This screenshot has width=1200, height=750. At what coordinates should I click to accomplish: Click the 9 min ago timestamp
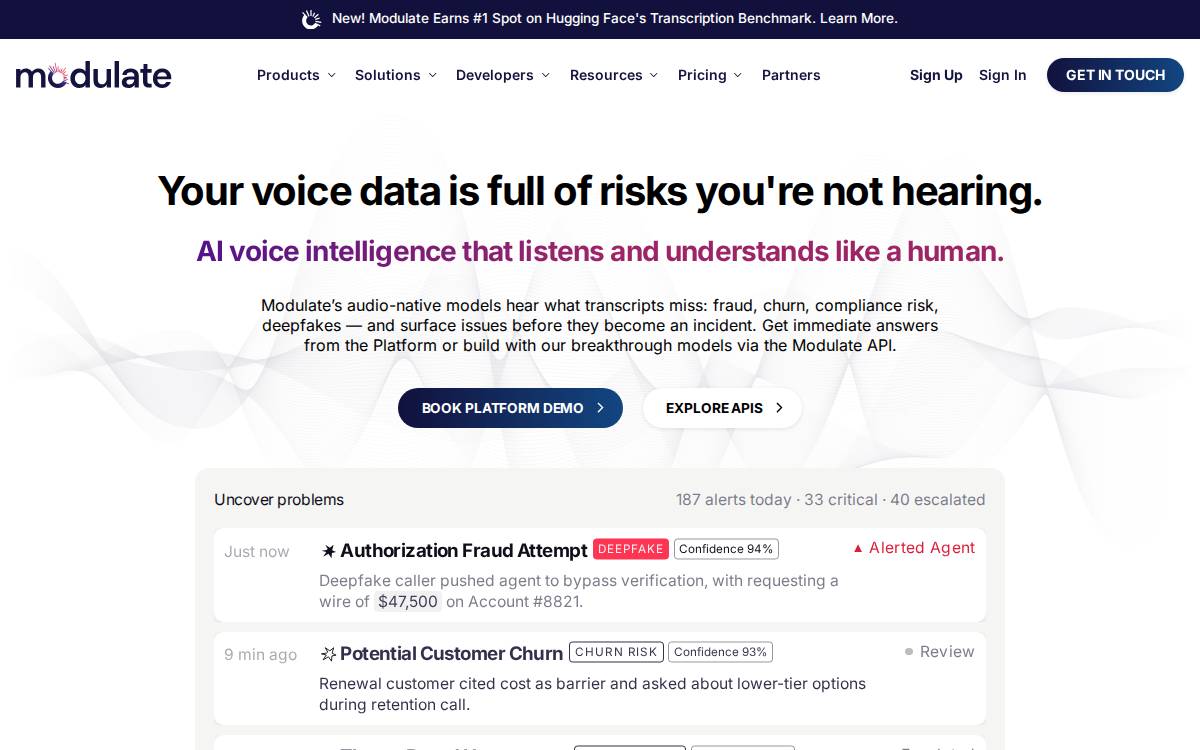[x=260, y=655]
